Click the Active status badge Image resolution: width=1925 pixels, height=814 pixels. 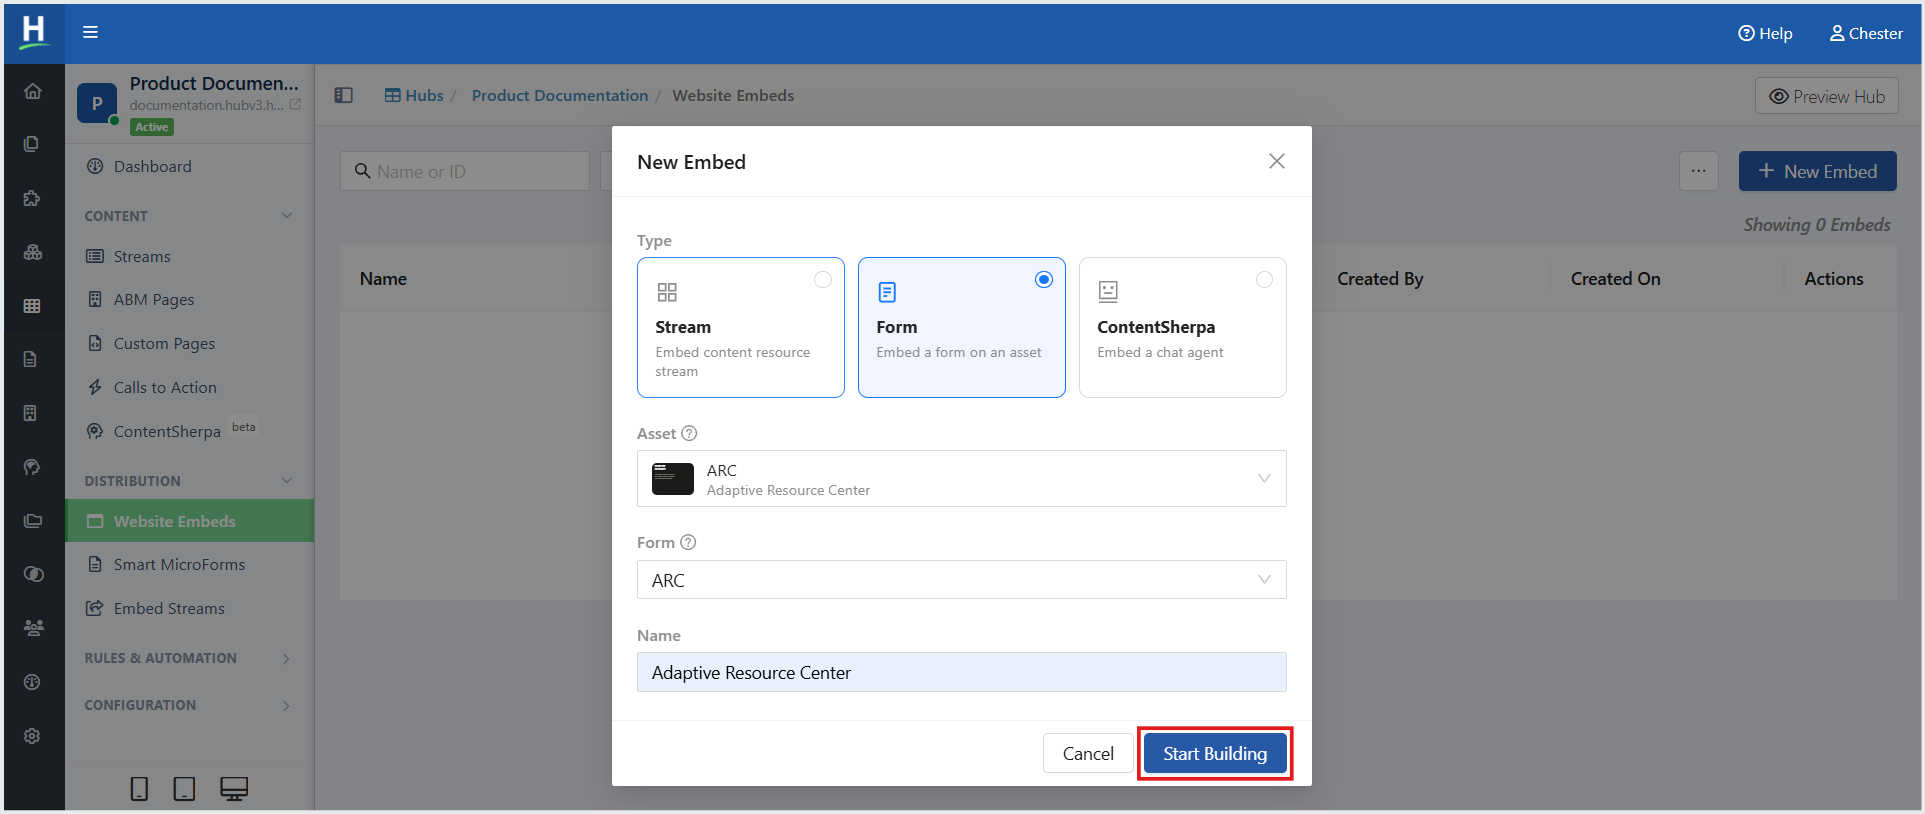coord(152,127)
